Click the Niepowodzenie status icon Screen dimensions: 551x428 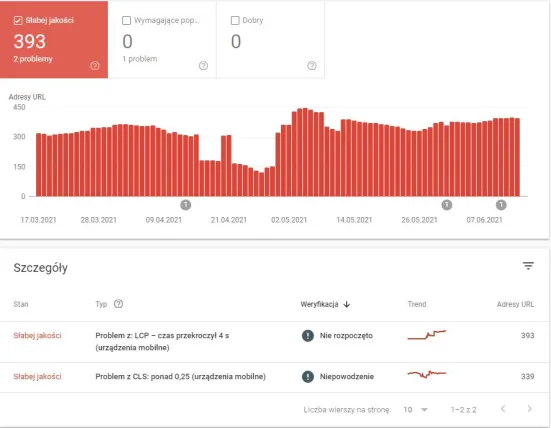pyautogui.click(x=308, y=377)
